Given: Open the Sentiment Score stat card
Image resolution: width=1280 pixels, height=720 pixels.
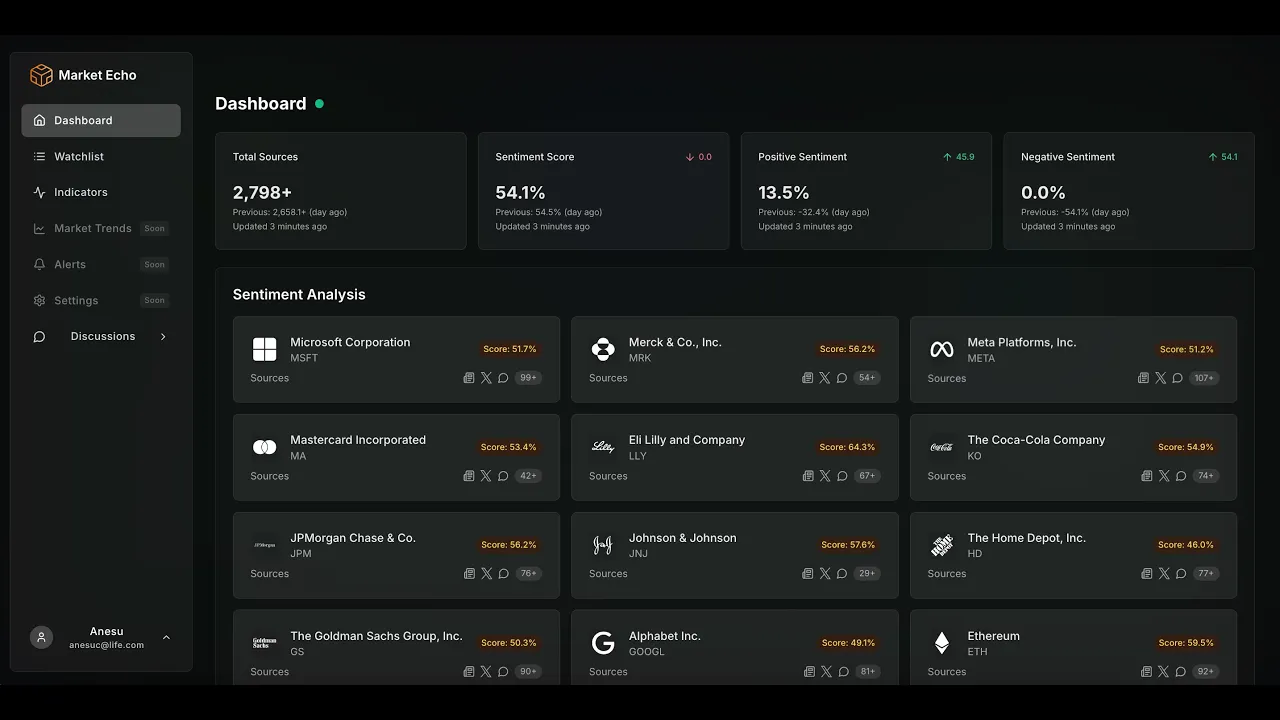Looking at the screenshot, I should [x=604, y=191].
